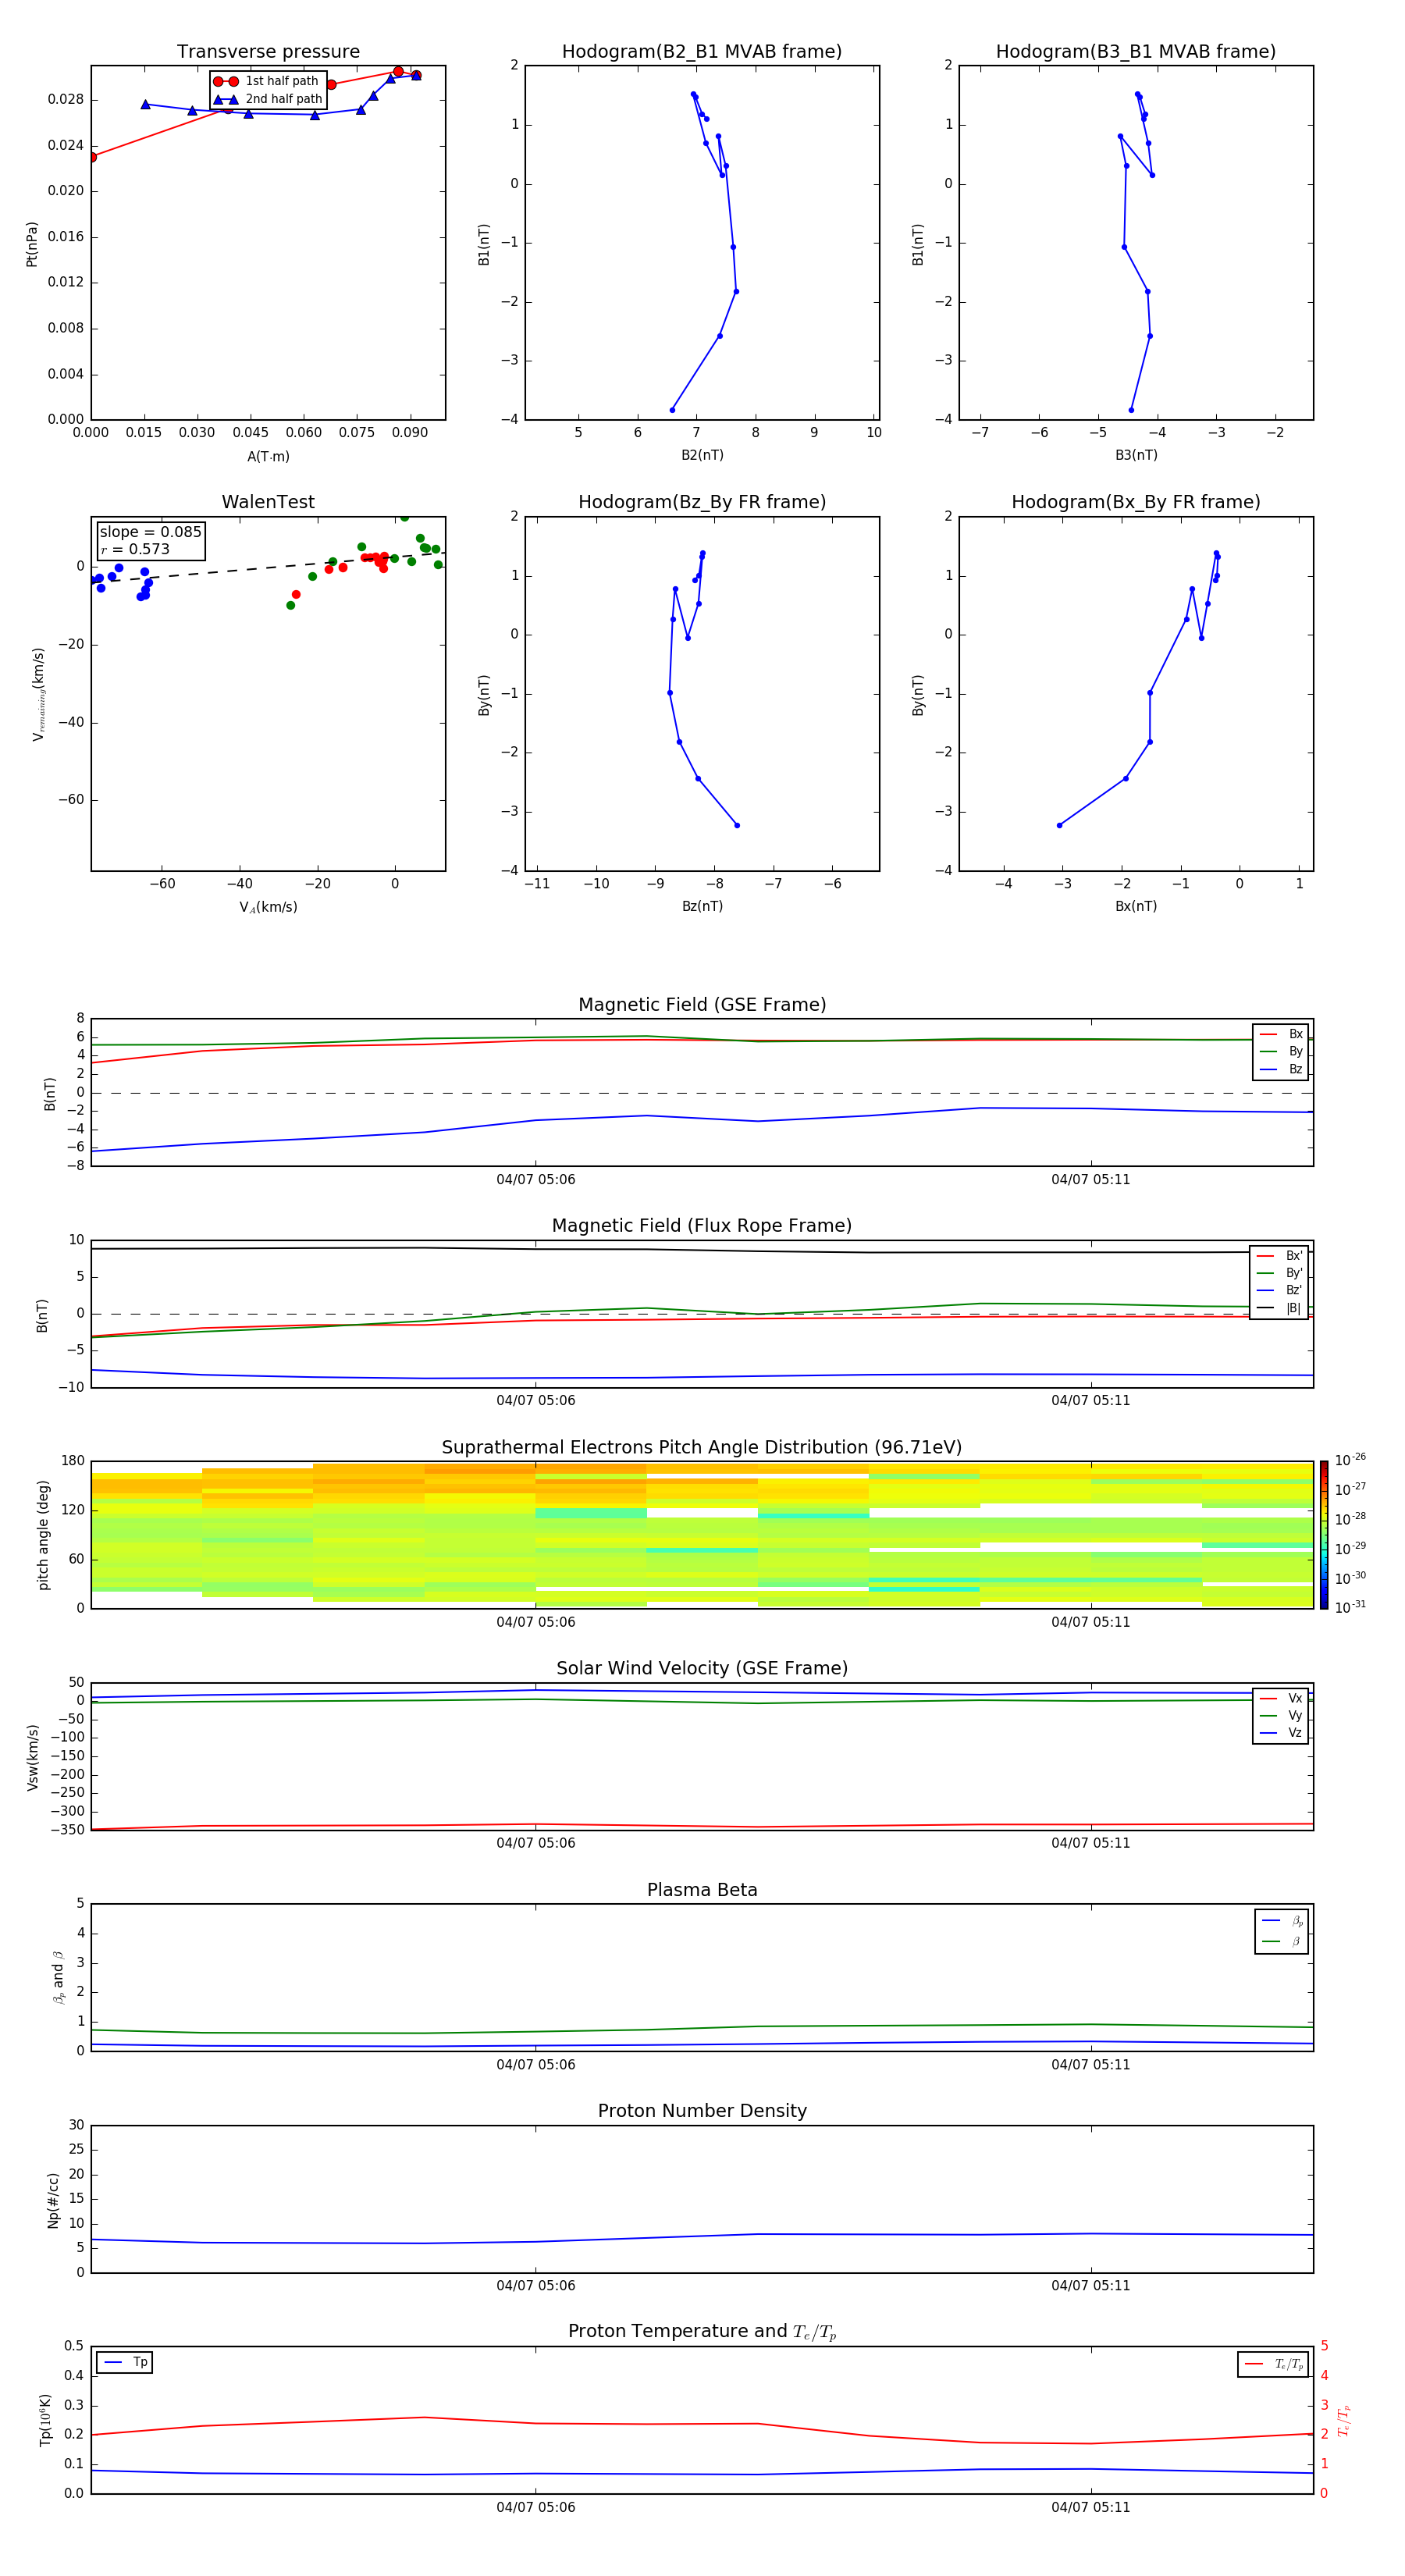Click the Proton Temperature and Te/Tp title
1405x2576 pixels.
702,2332
